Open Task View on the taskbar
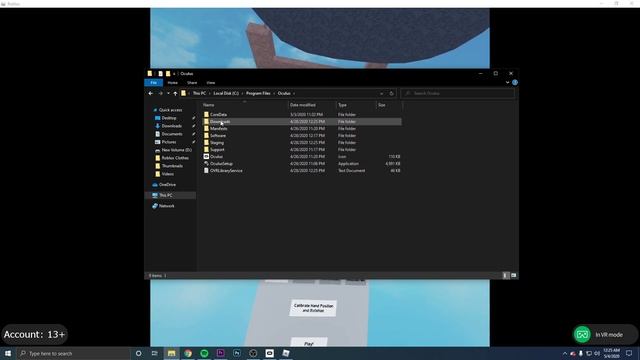The image size is (640, 360). 155,353
